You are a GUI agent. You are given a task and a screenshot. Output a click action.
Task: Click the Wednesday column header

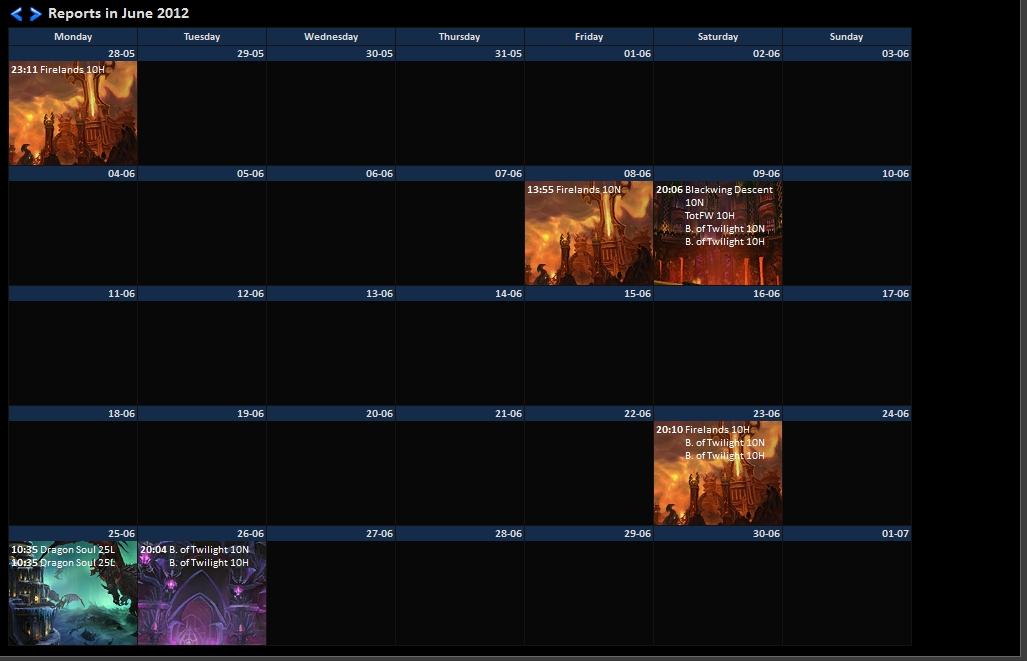(331, 37)
